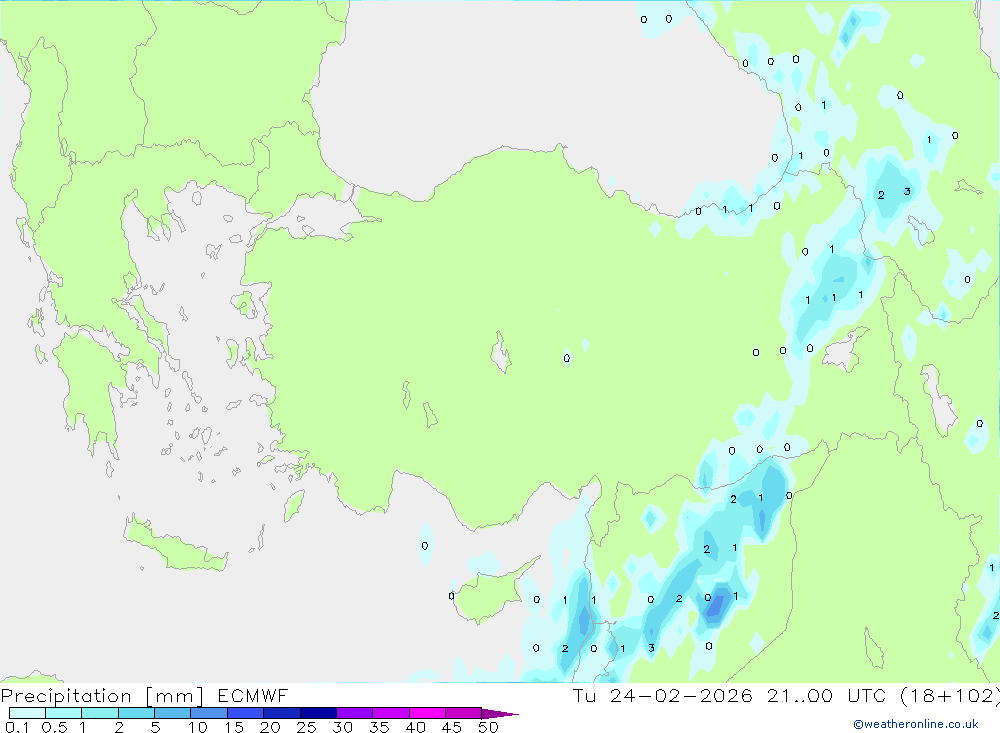Click the 'ECMWF' model label

click(253, 695)
